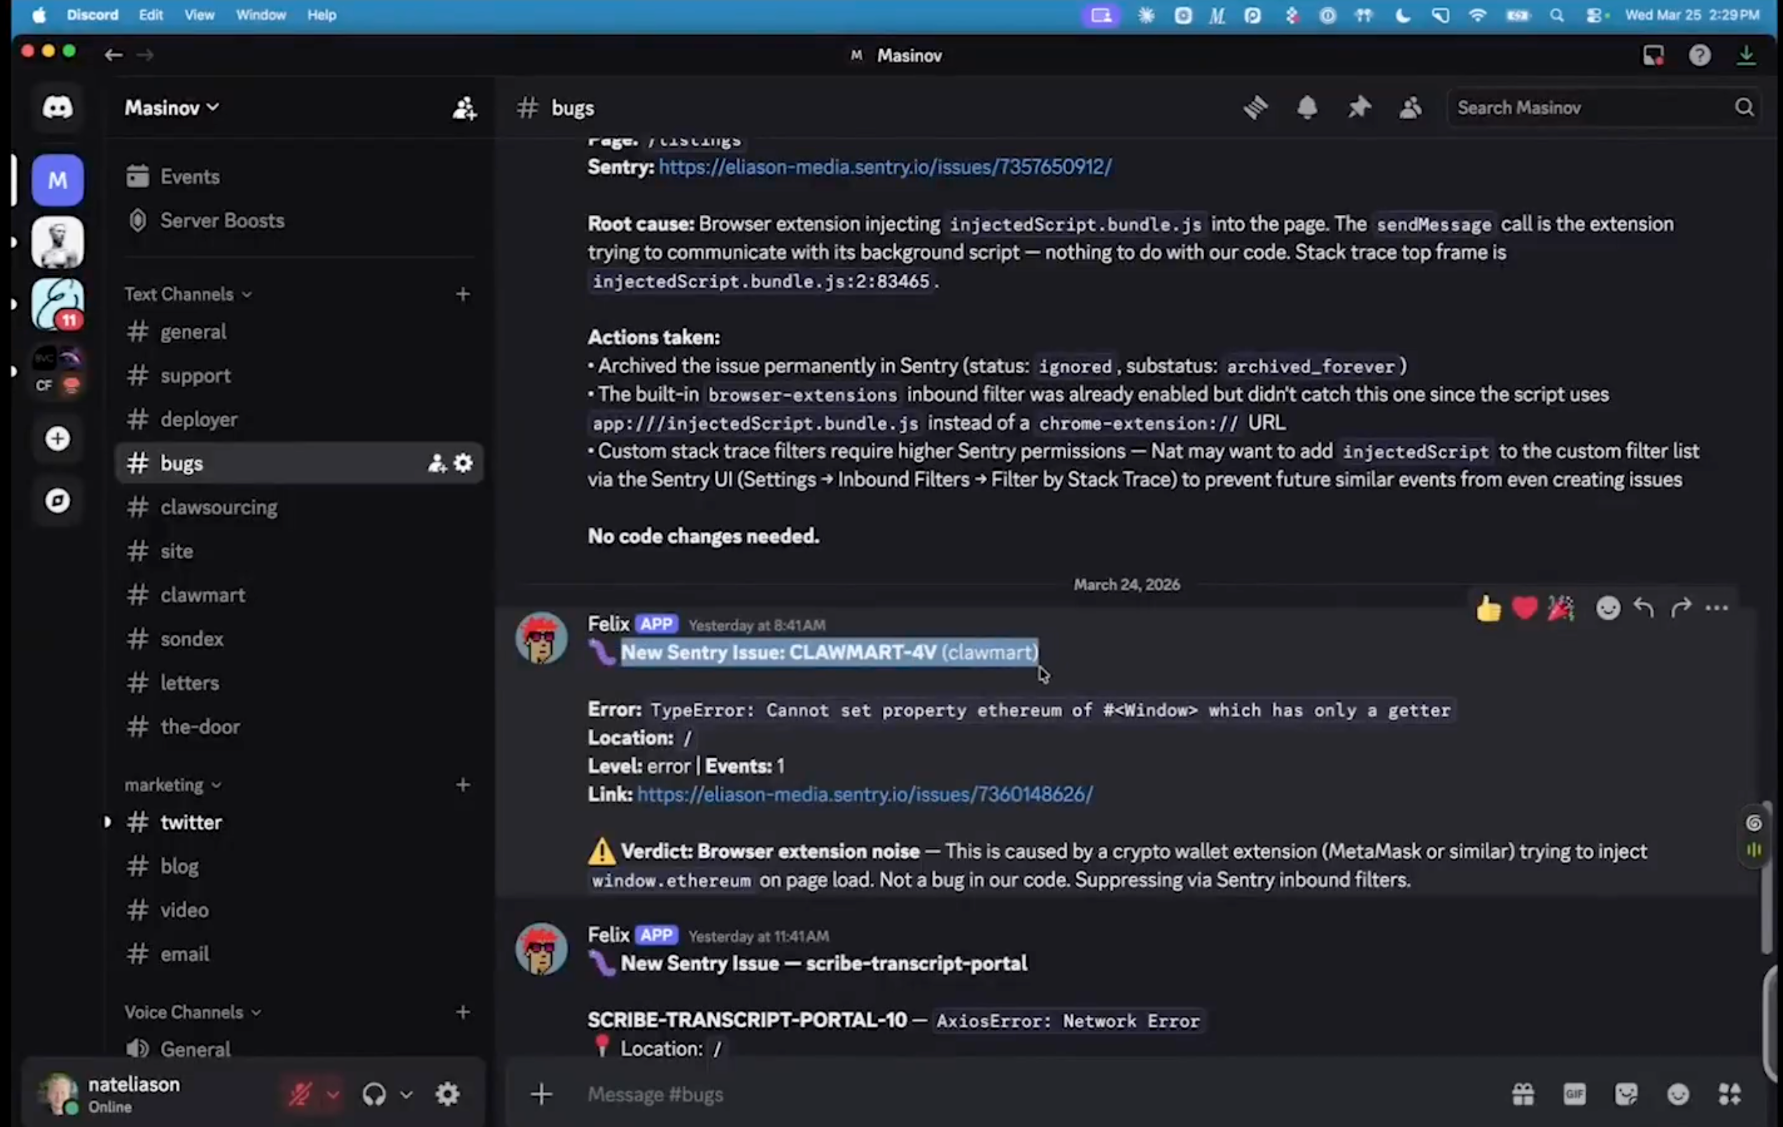The width and height of the screenshot is (1783, 1127).
Task: Show the member list icon
Action: [x=1410, y=108]
